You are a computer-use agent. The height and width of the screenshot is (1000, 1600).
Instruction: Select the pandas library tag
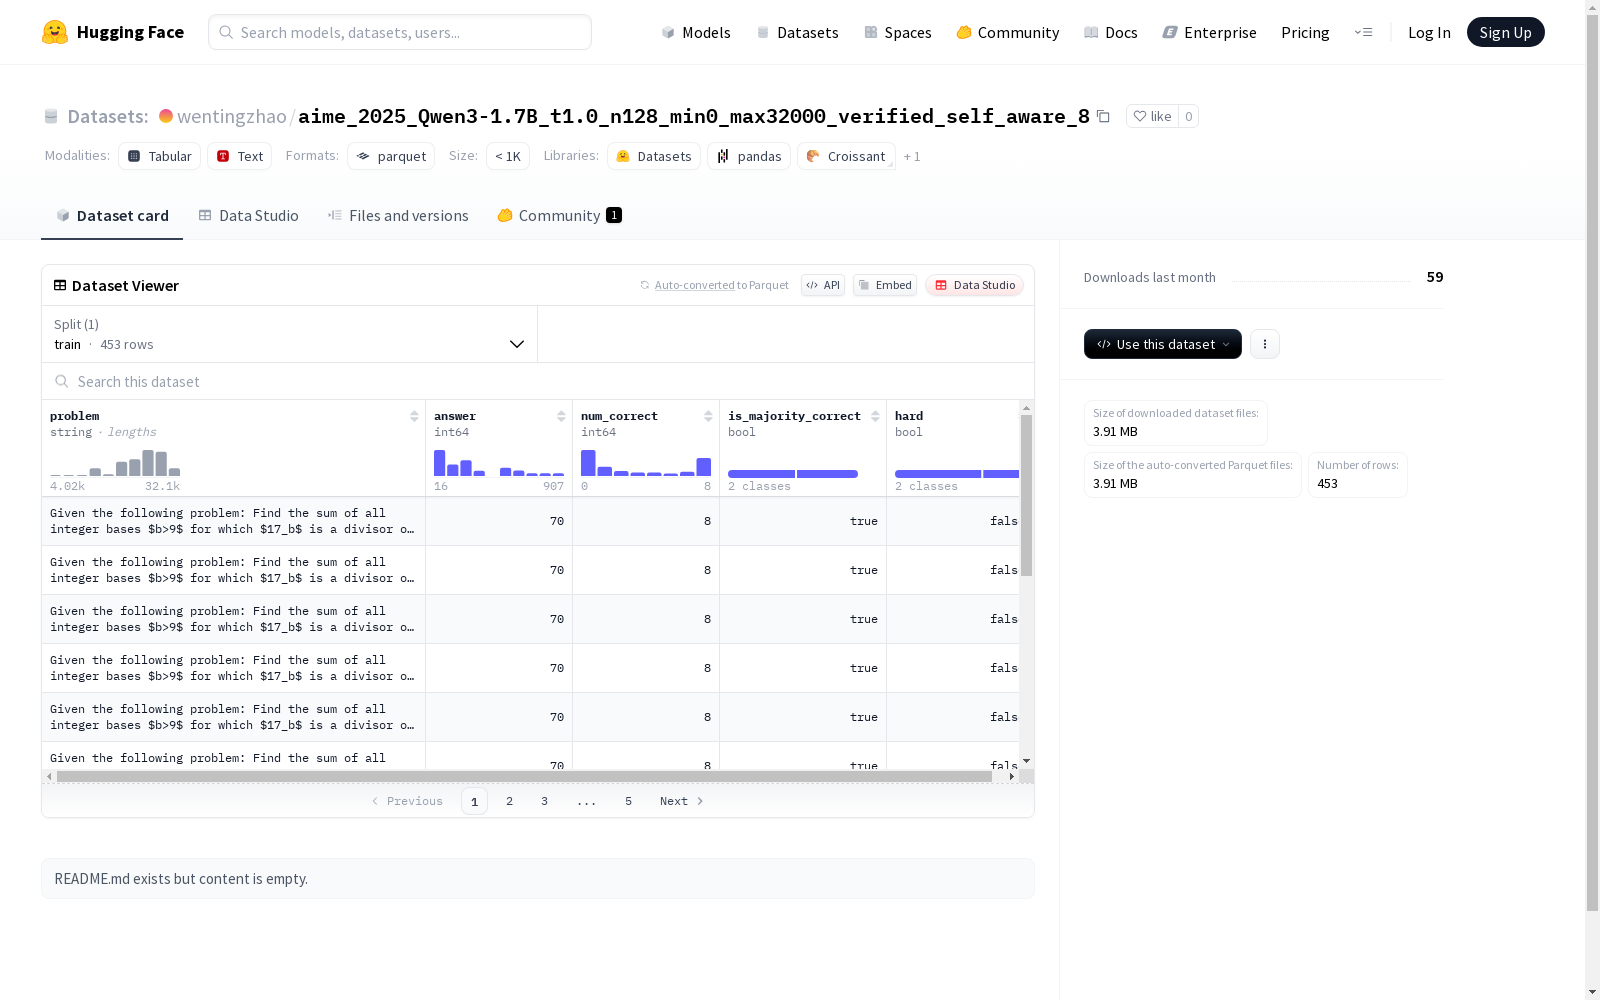pos(749,156)
